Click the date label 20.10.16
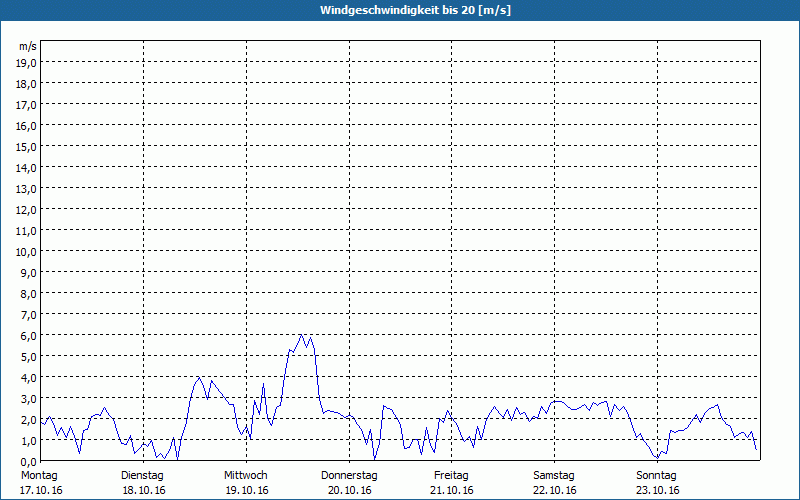 coord(349,490)
